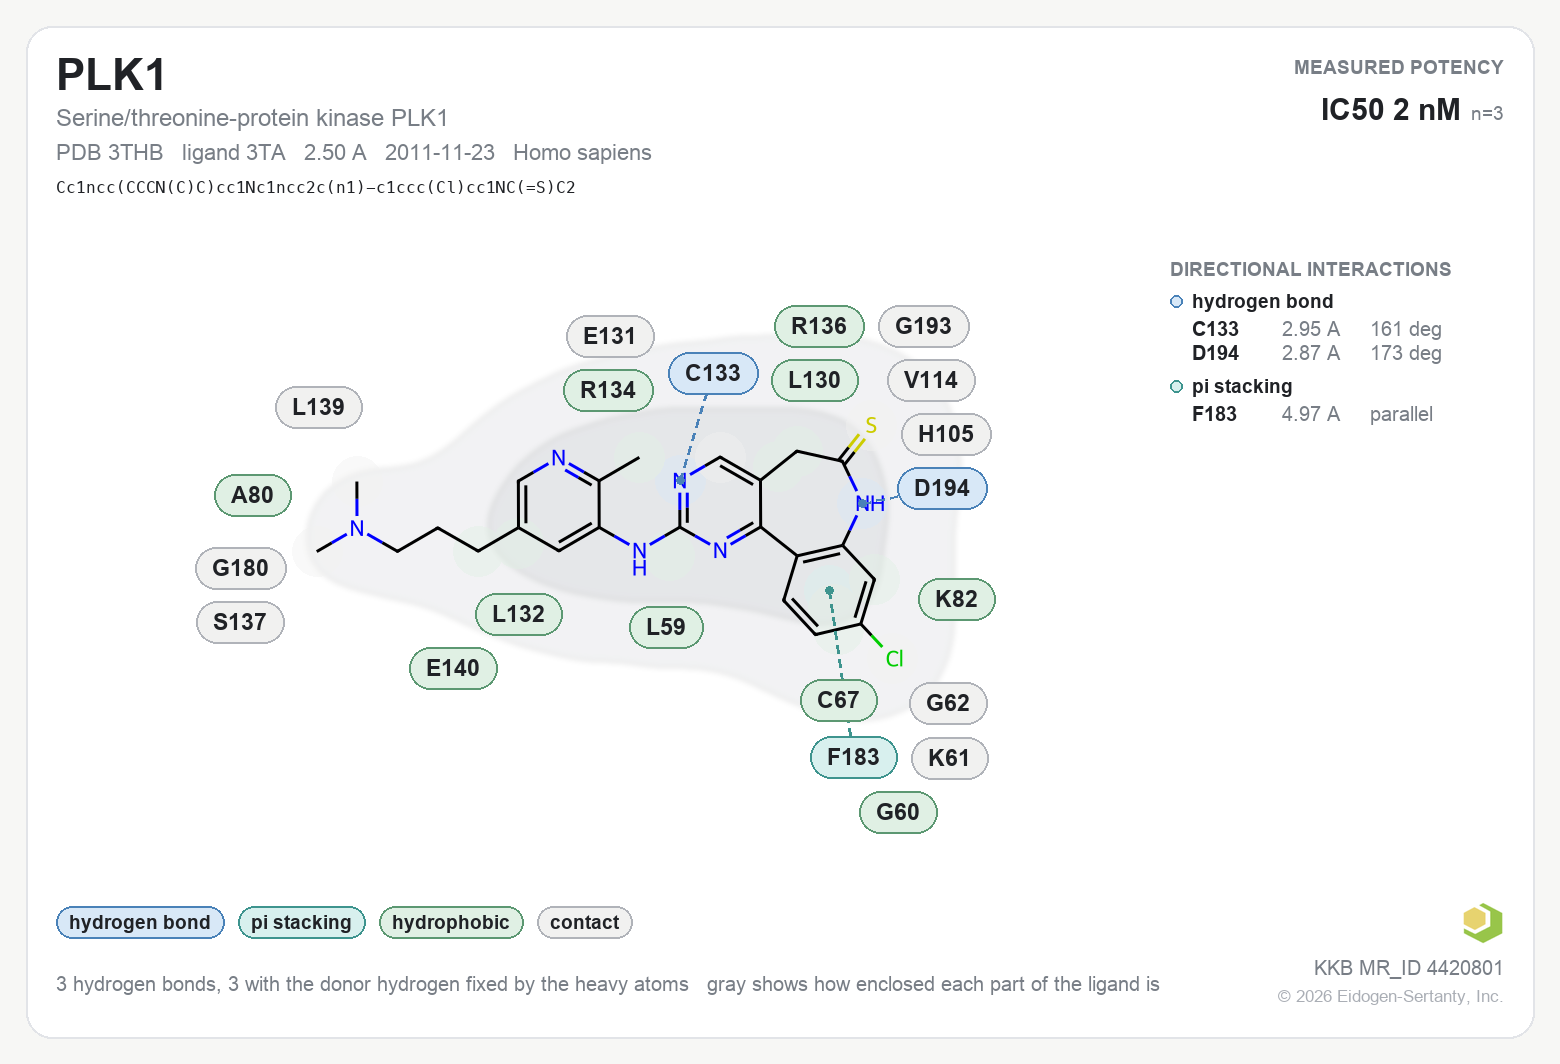This screenshot has width=1560, height=1064.
Task: Select the L130 residue bubble
Action: [x=815, y=380]
